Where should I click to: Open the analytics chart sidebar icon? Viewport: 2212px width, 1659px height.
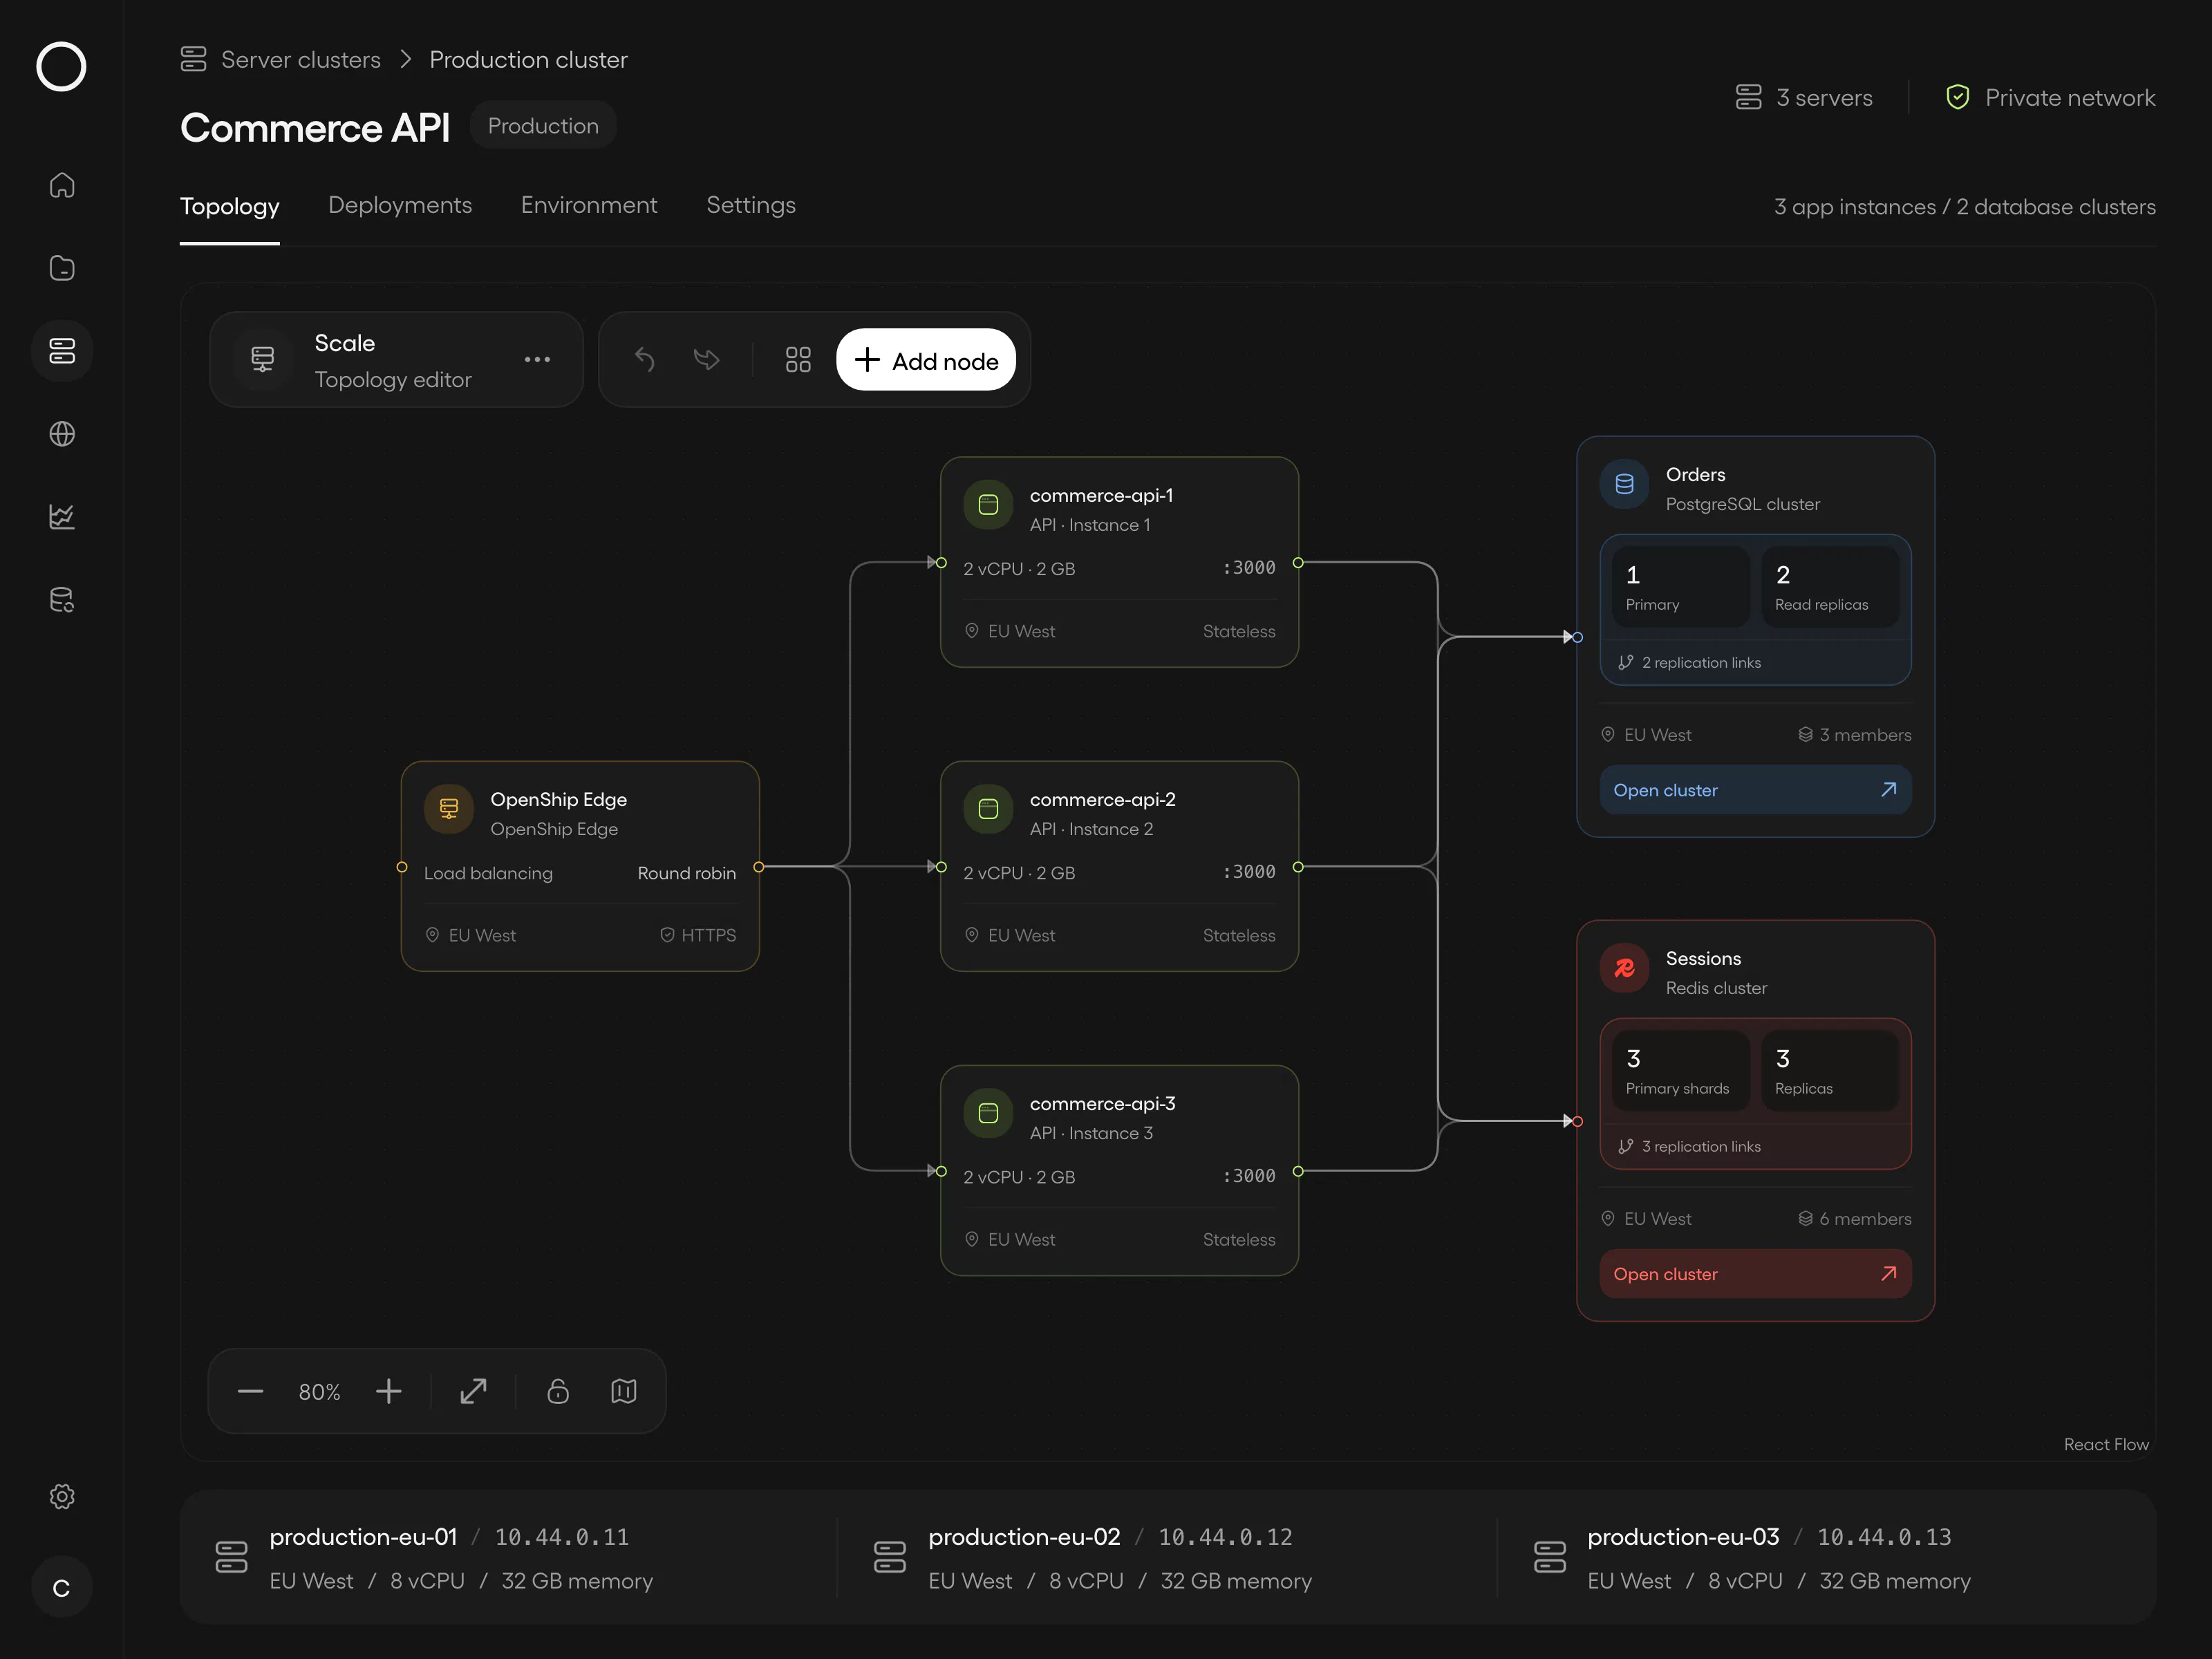click(x=62, y=517)
